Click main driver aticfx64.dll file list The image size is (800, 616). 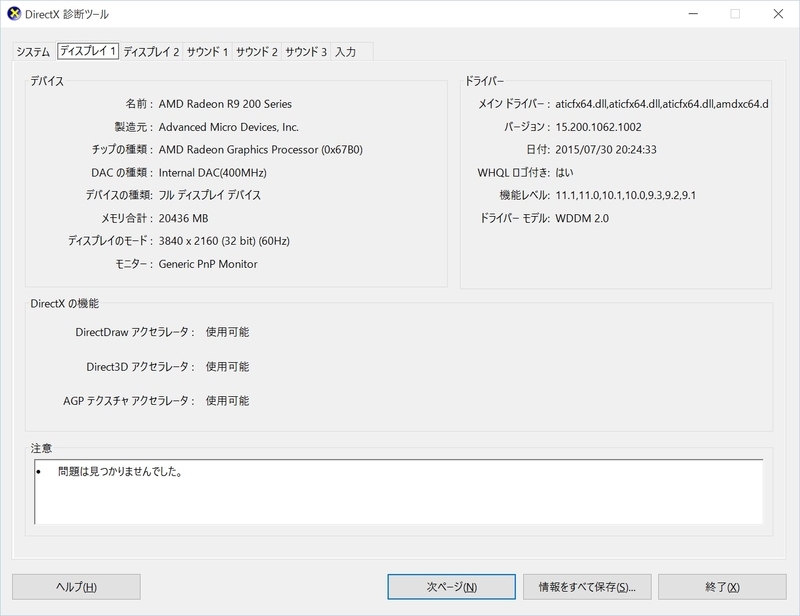click(662, 104)
